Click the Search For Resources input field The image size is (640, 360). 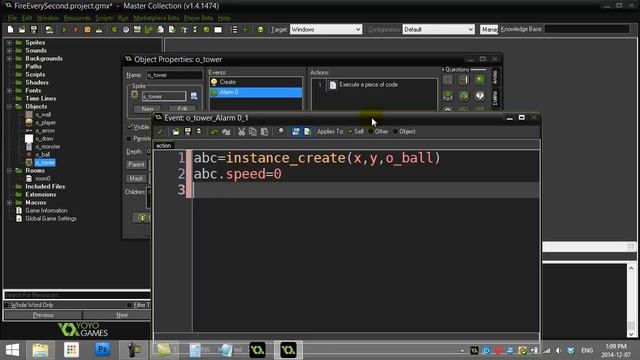click(77, 295)
